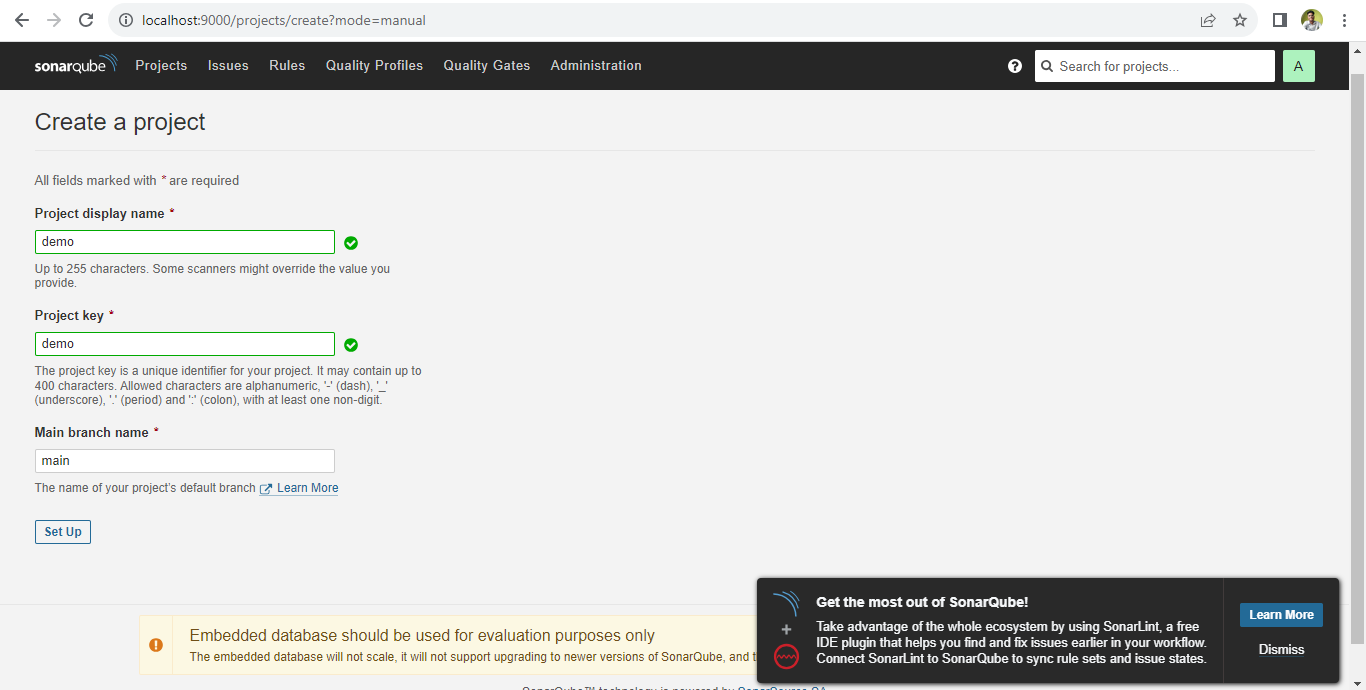Click the Search for projects box

[x=1155, y=66]
